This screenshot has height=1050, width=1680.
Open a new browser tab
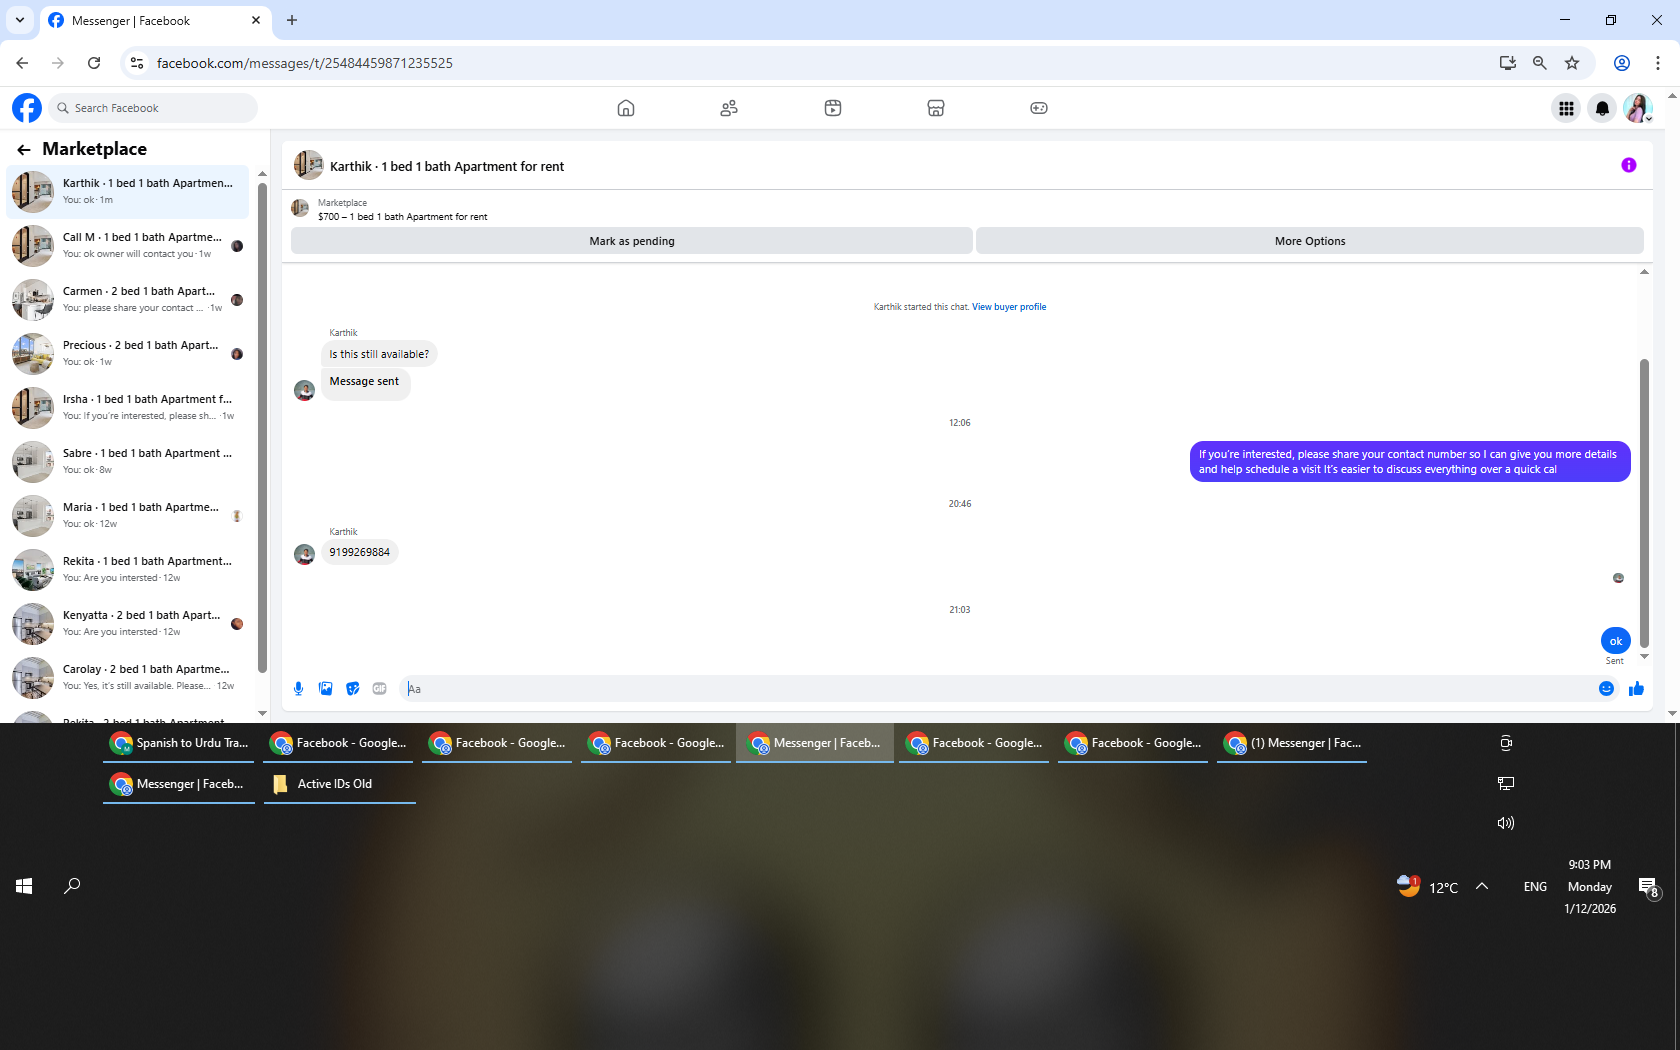292,20
